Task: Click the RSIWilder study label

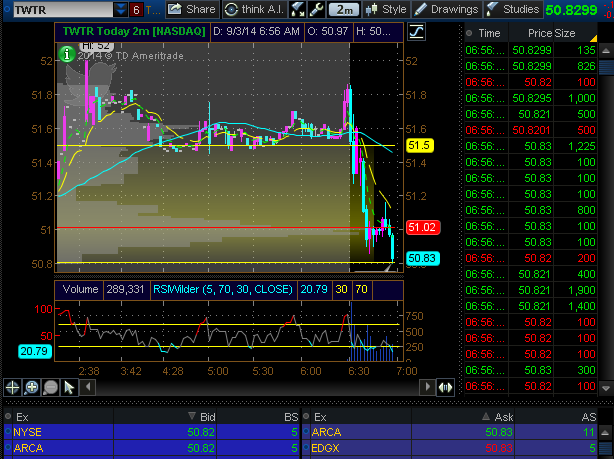Action: click(222, 289)
